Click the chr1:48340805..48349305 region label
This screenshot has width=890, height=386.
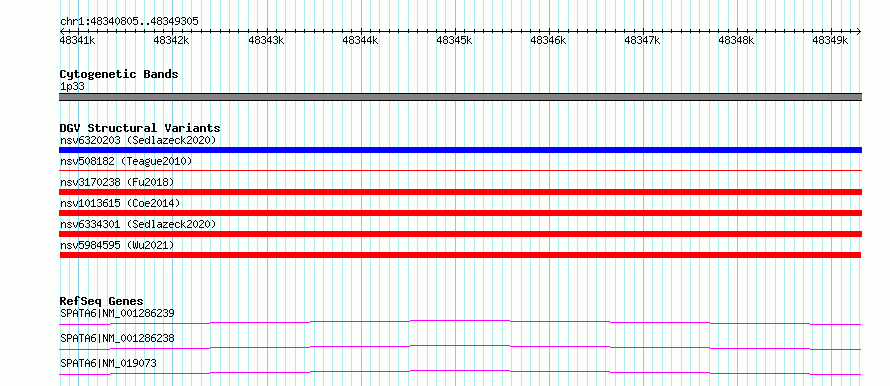tap(129, 22)
